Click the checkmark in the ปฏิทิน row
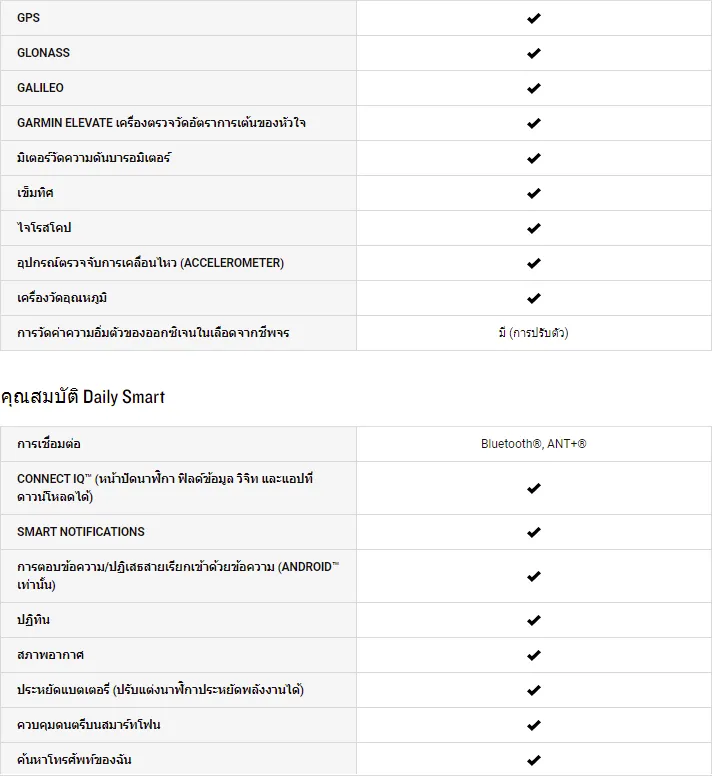The image size is (712, 777). (533, 620)
